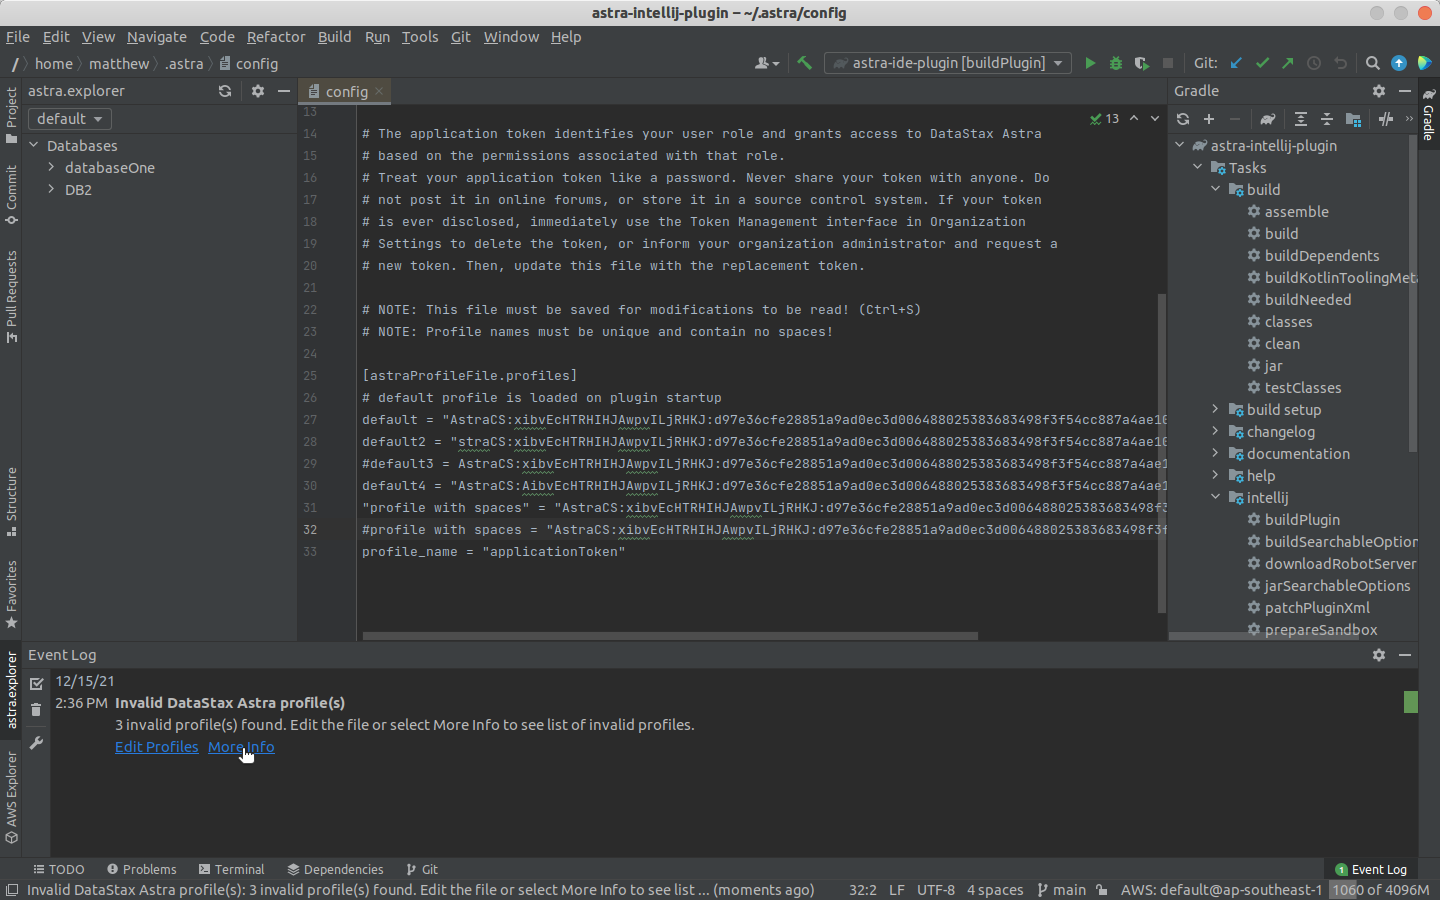
Task: Run astra-ide-plugin with the green play icon
Action: pos(1090,63)
